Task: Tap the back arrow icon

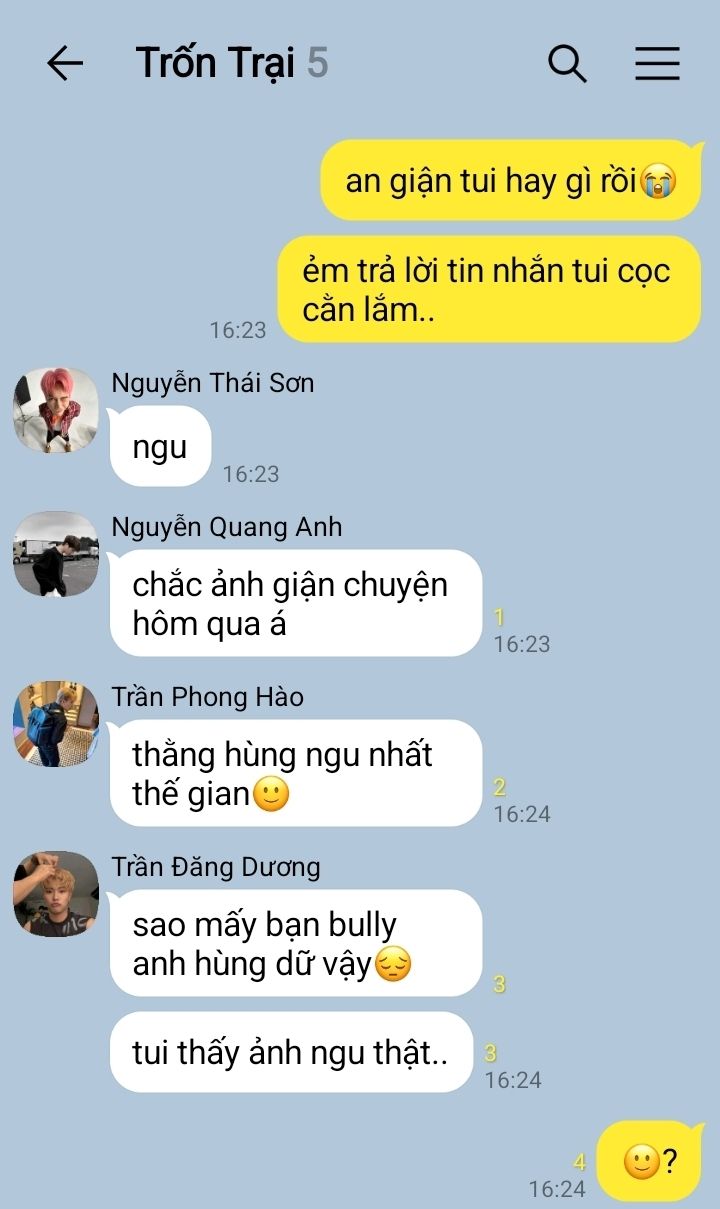Action: [65, 64]
